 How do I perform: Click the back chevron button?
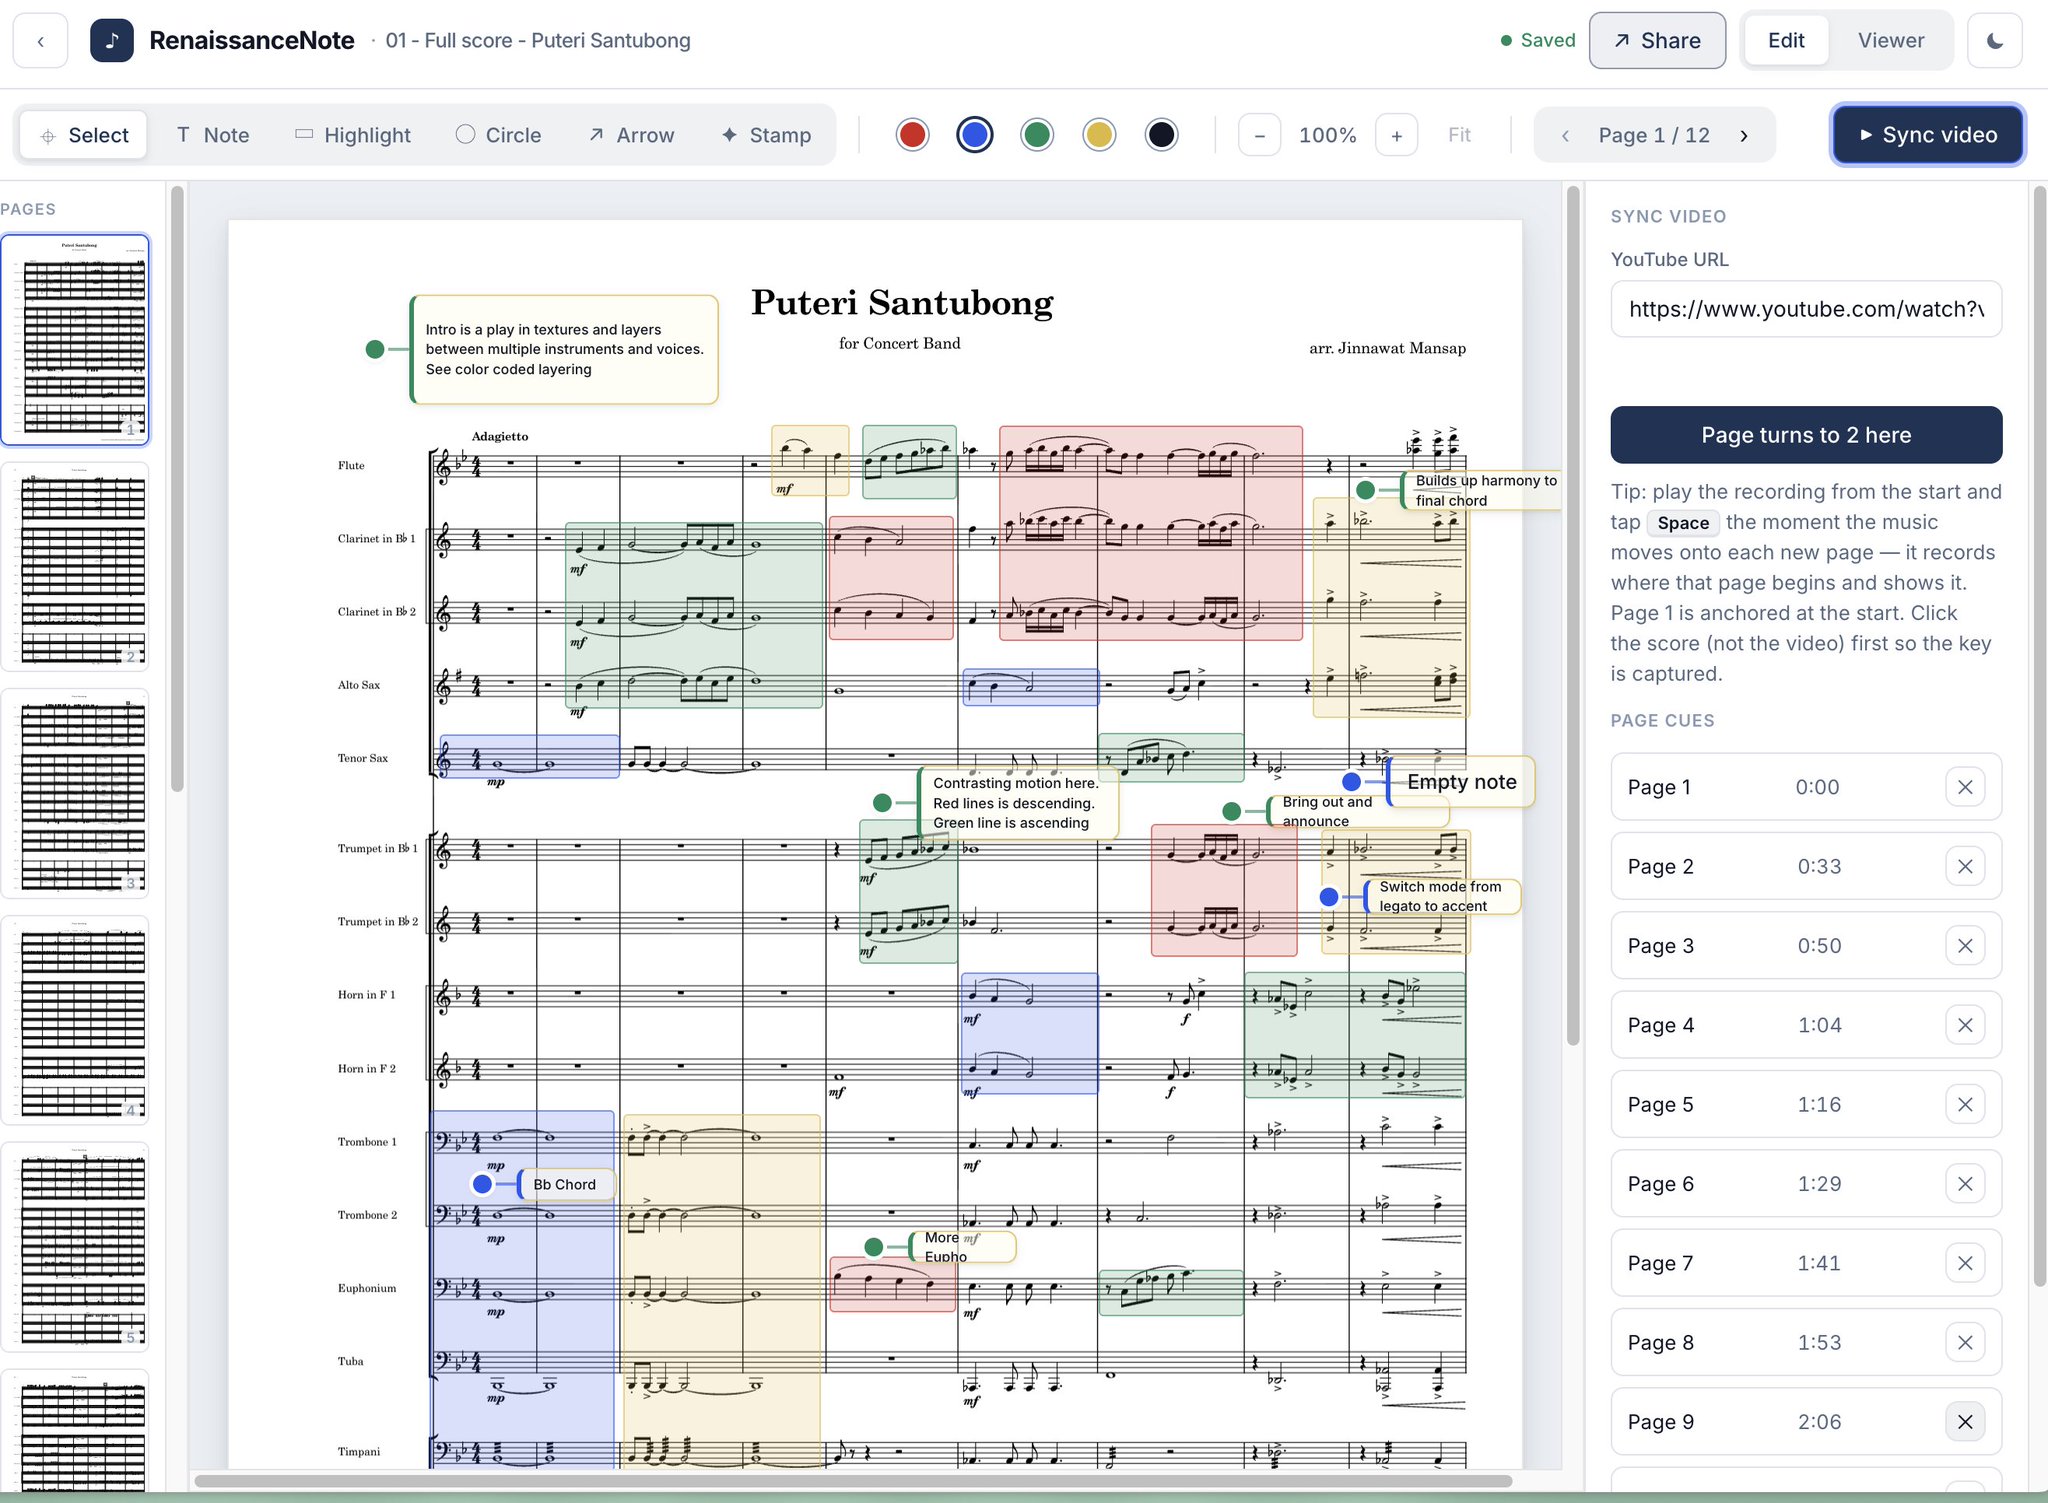pos(40,41)
